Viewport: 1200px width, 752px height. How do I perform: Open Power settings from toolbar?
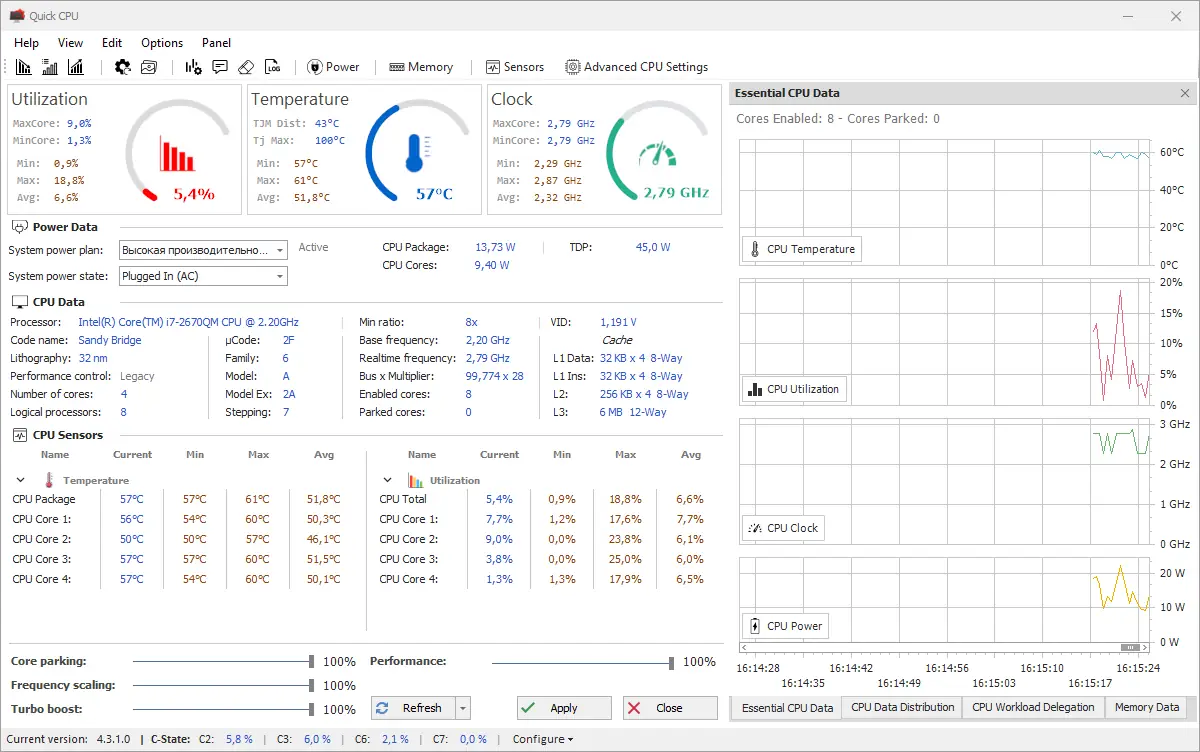[x=333, y=67]
